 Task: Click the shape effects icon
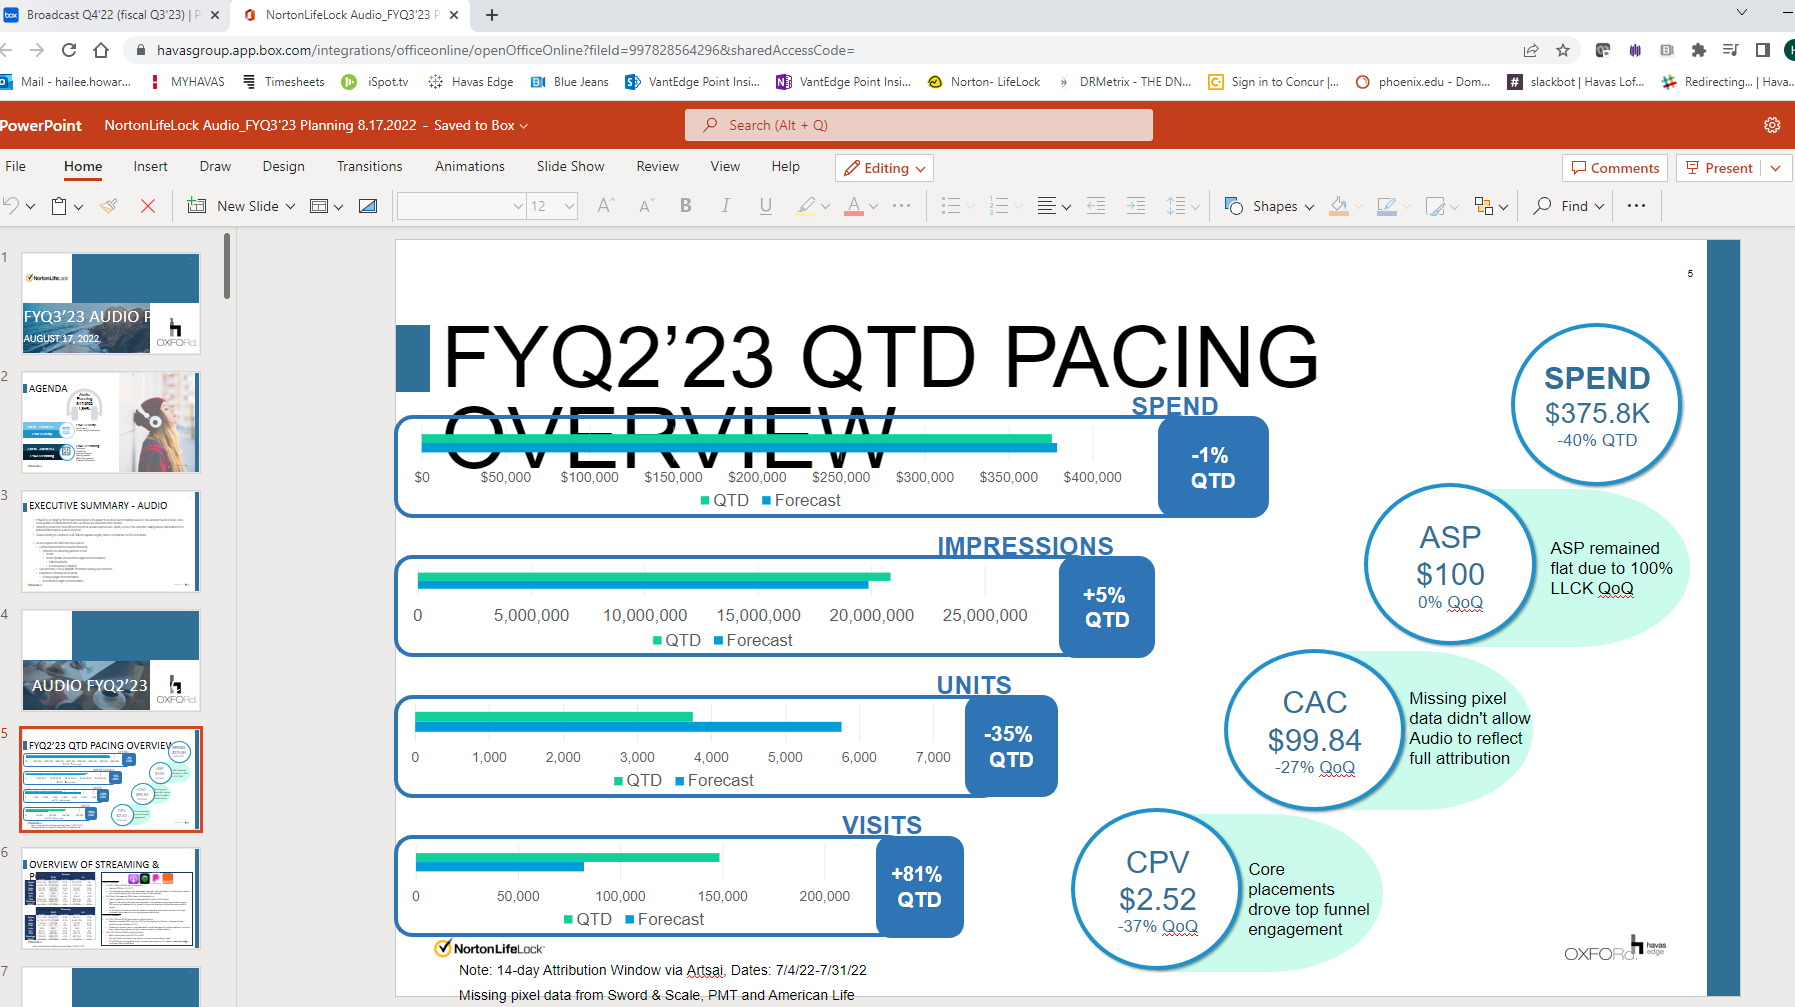click(1435, 206)
